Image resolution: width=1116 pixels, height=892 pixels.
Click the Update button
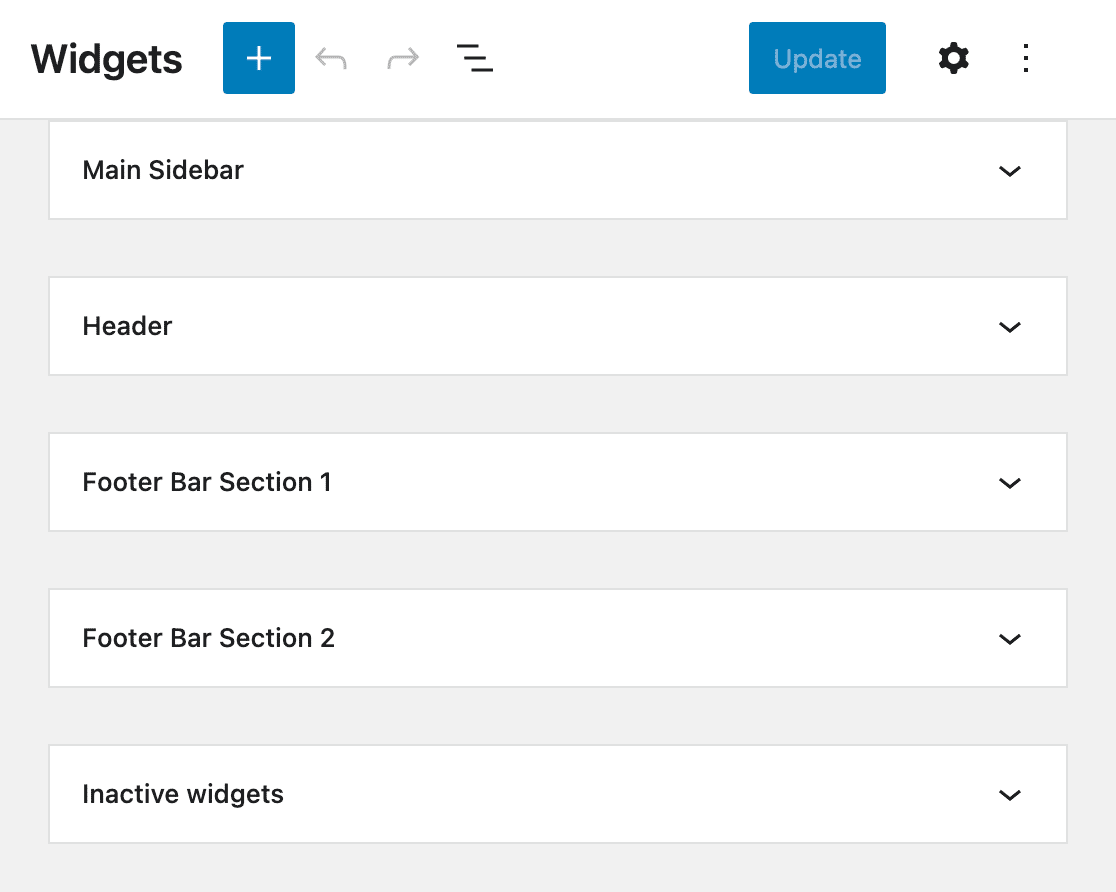pos(817,59)
